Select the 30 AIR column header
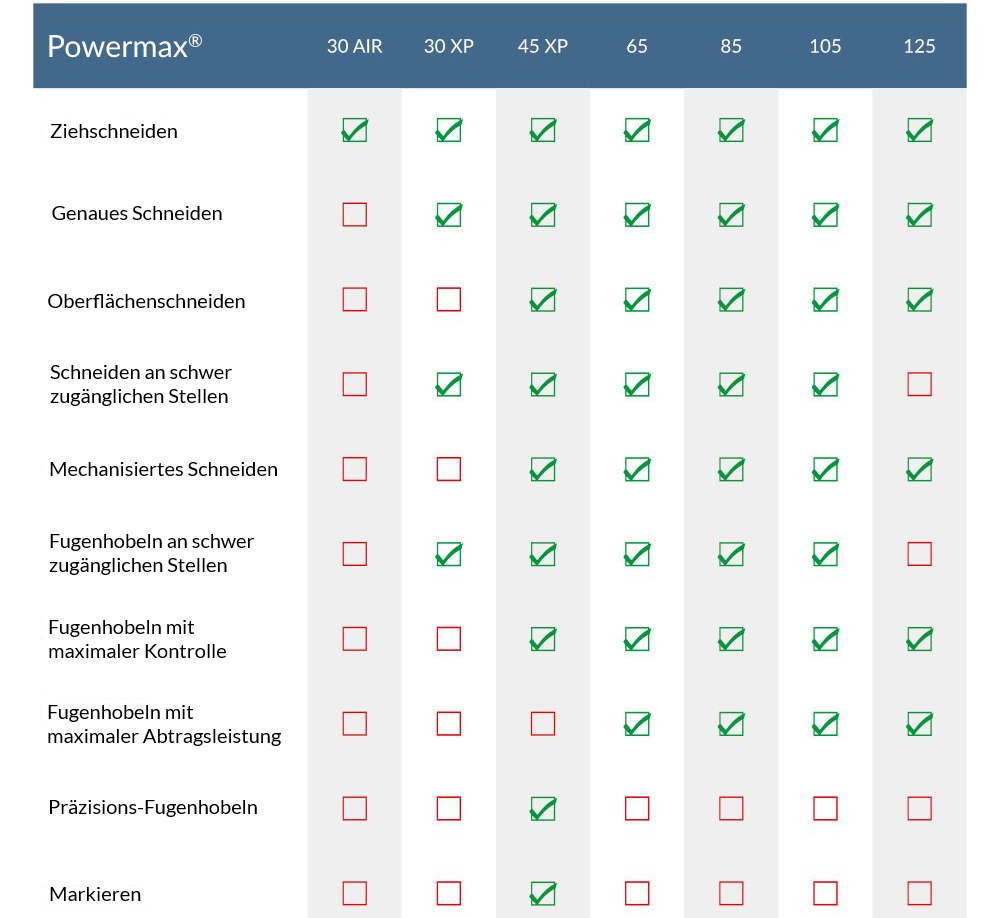The width and height of the screenshot is (1000, 918). 354,46
